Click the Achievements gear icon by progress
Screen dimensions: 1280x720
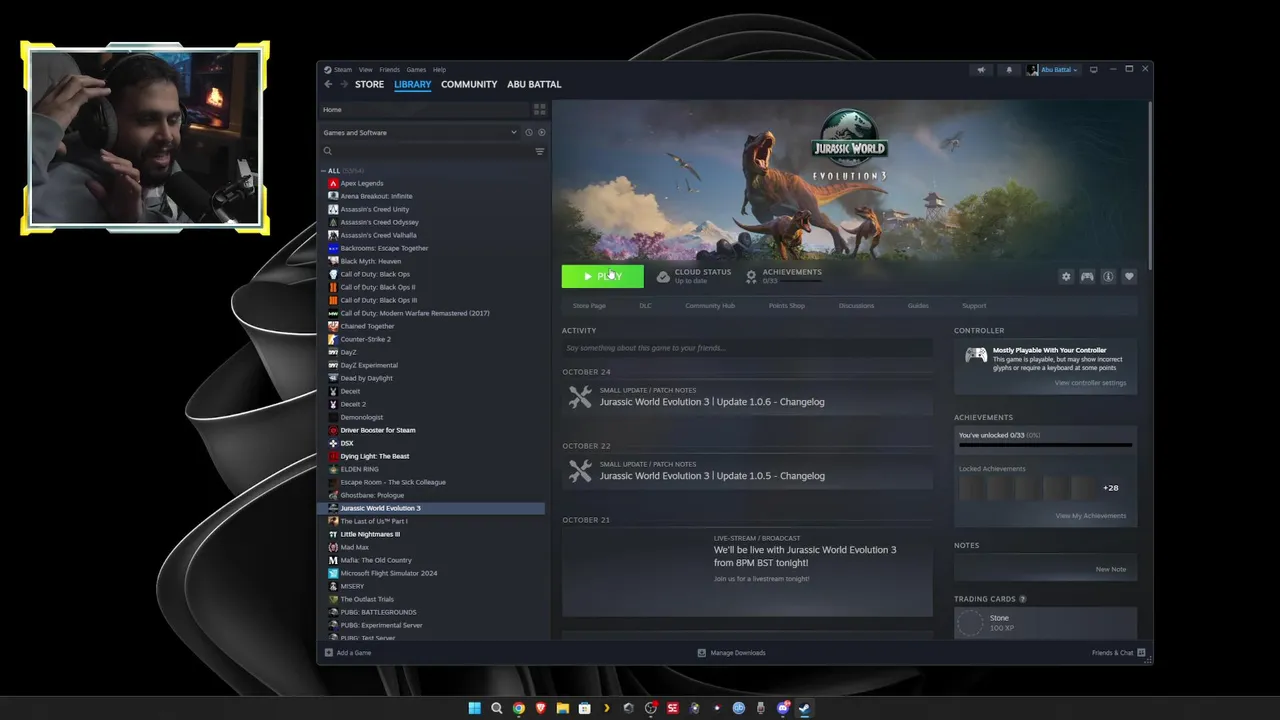(x=751, y=276)
